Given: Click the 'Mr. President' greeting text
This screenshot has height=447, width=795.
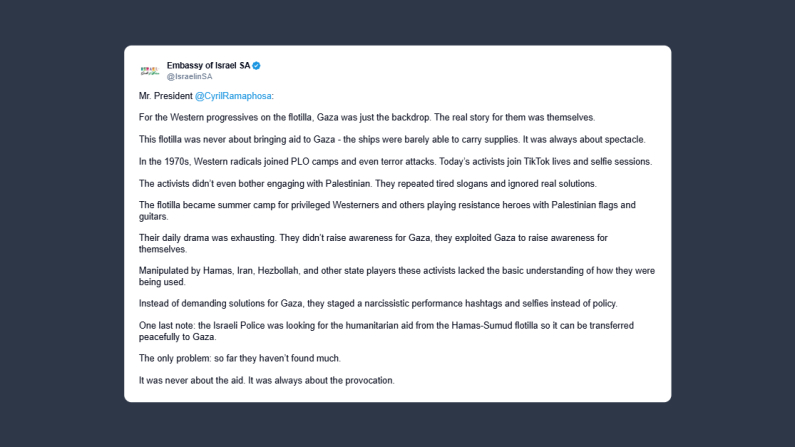Looking at the screenshot, I should coord(165,96).
